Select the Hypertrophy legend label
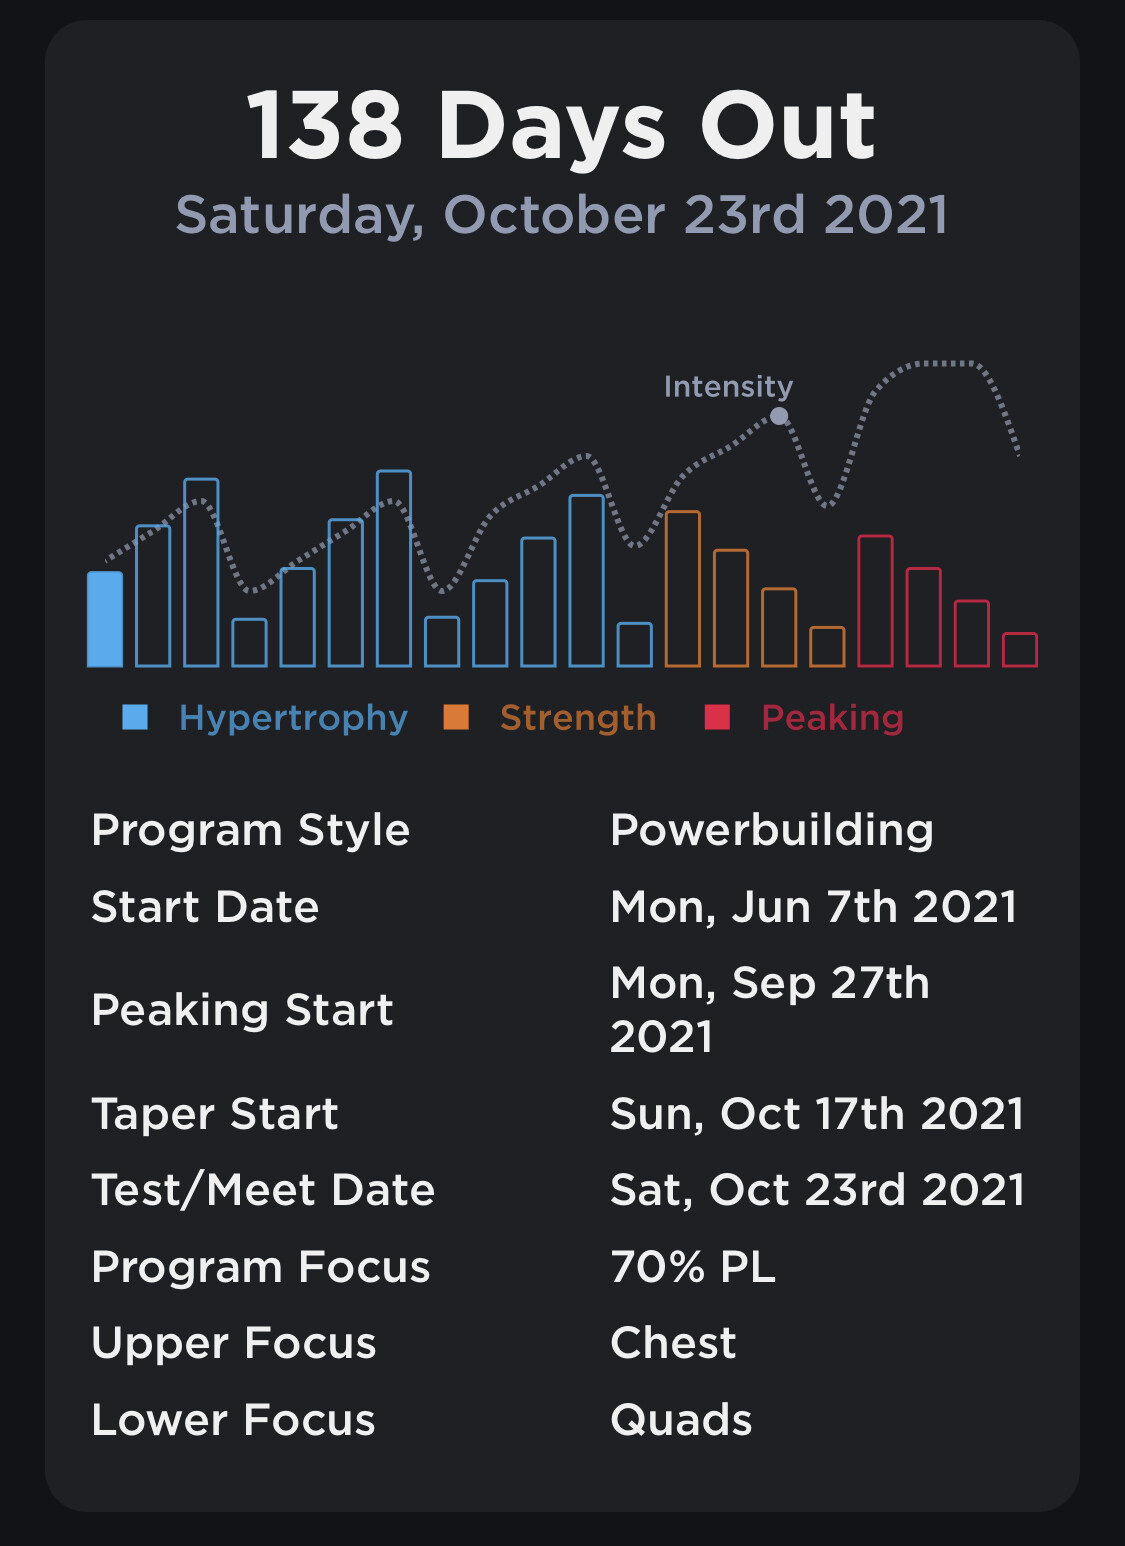Image resolution: width=1125 pixels, height=1546 pixels. [x=293, y=718]
